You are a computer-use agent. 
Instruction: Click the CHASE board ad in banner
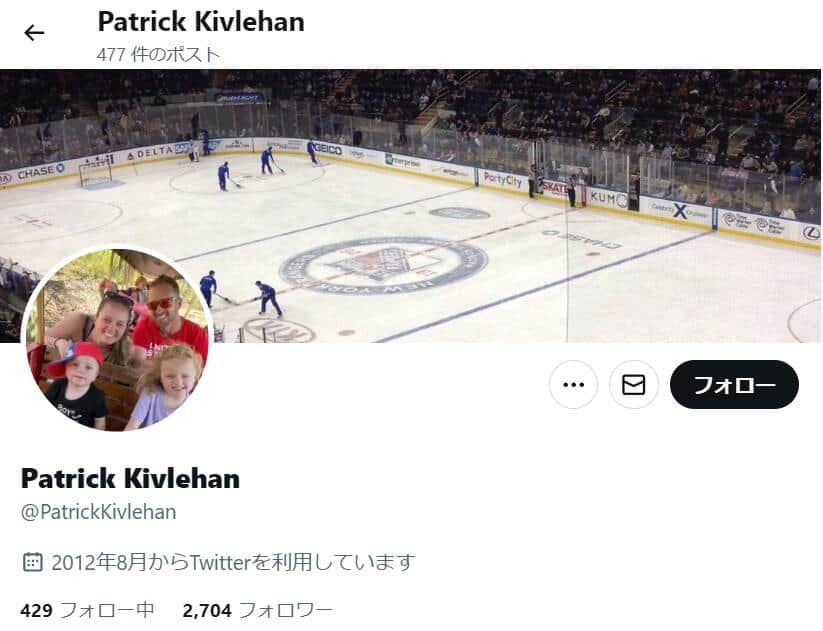[x=40, y=171]
